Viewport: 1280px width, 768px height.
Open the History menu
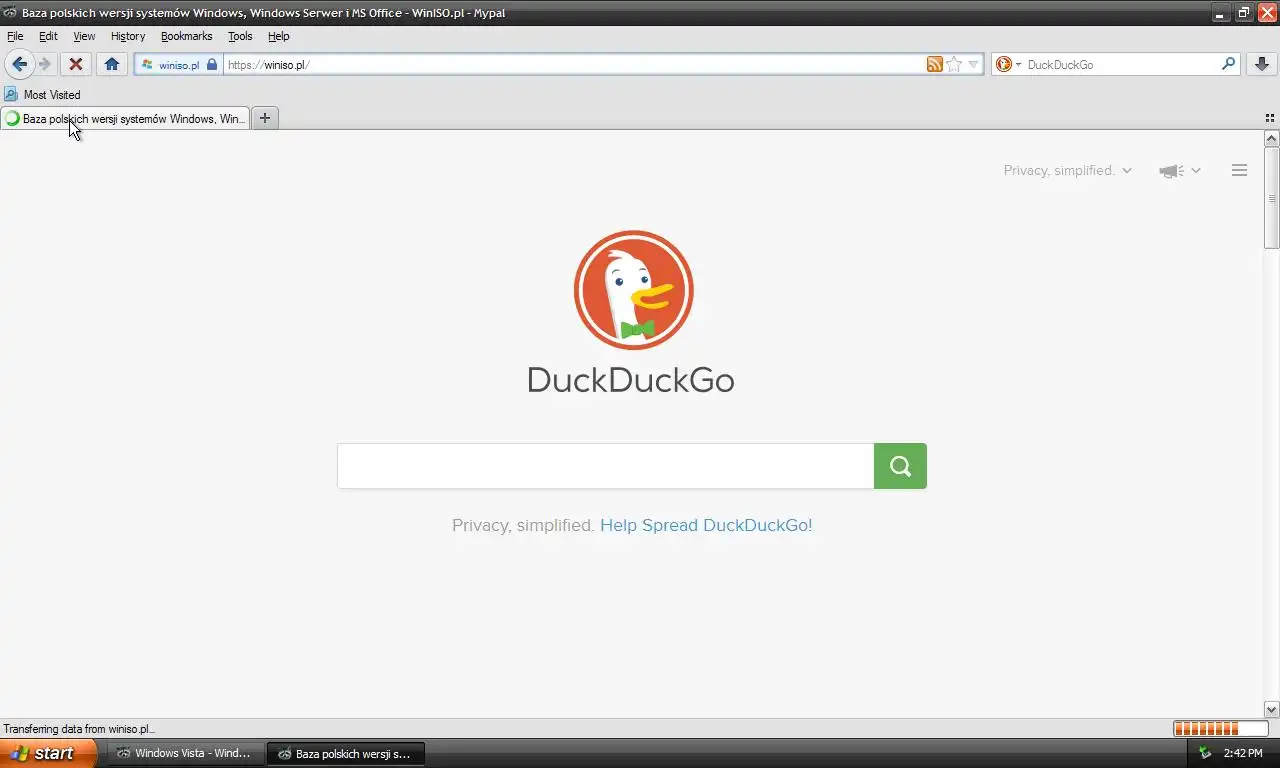coord(128,36)
